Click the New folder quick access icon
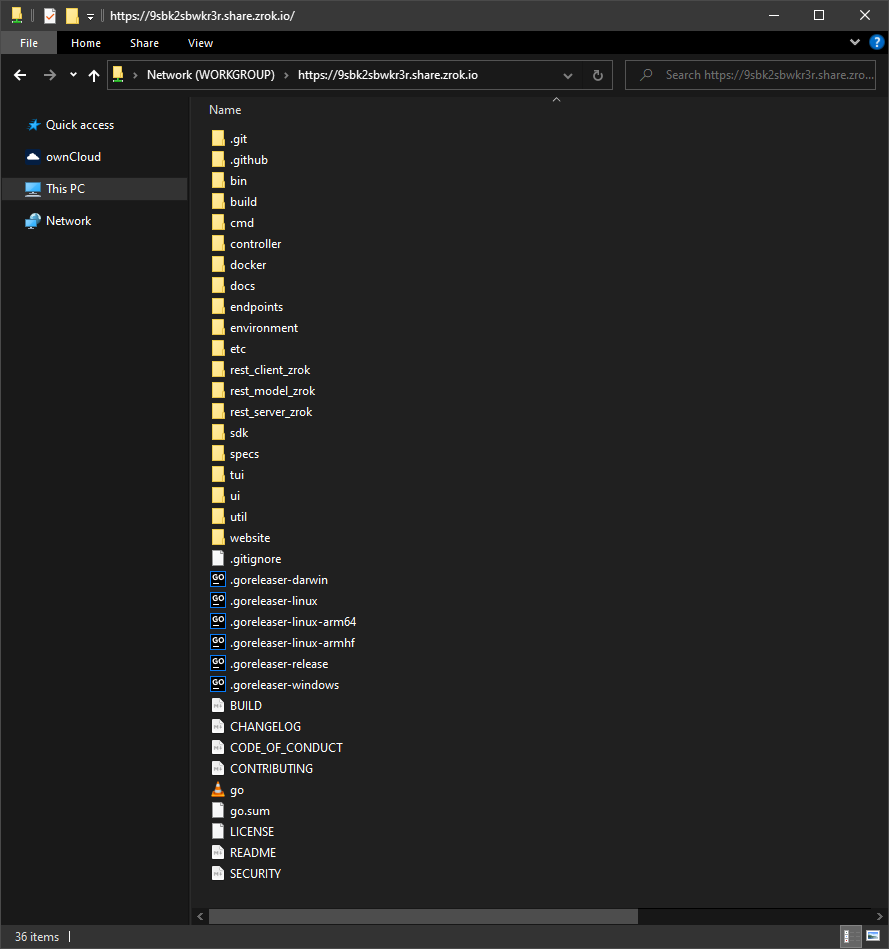 [72, 16]
